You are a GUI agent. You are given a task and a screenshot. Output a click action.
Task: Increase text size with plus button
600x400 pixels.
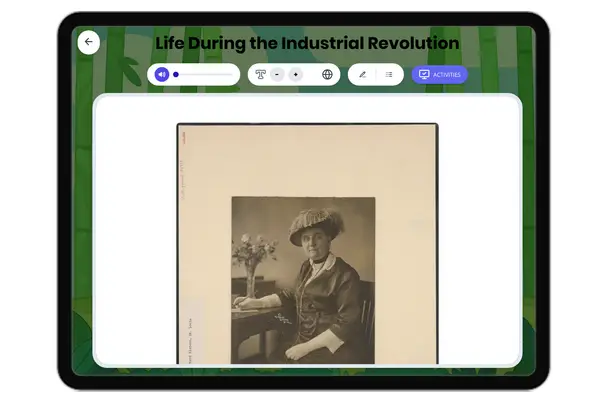[x=295, y=74]
